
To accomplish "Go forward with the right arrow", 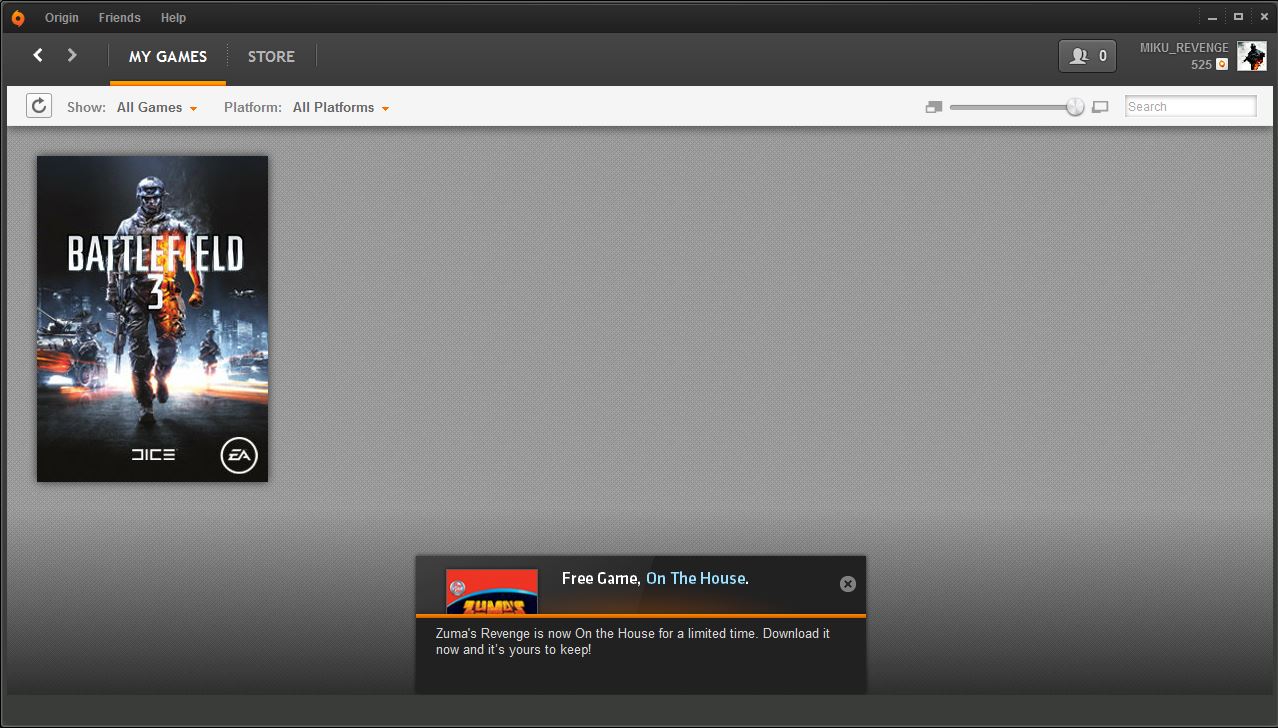I will point(72,55).
